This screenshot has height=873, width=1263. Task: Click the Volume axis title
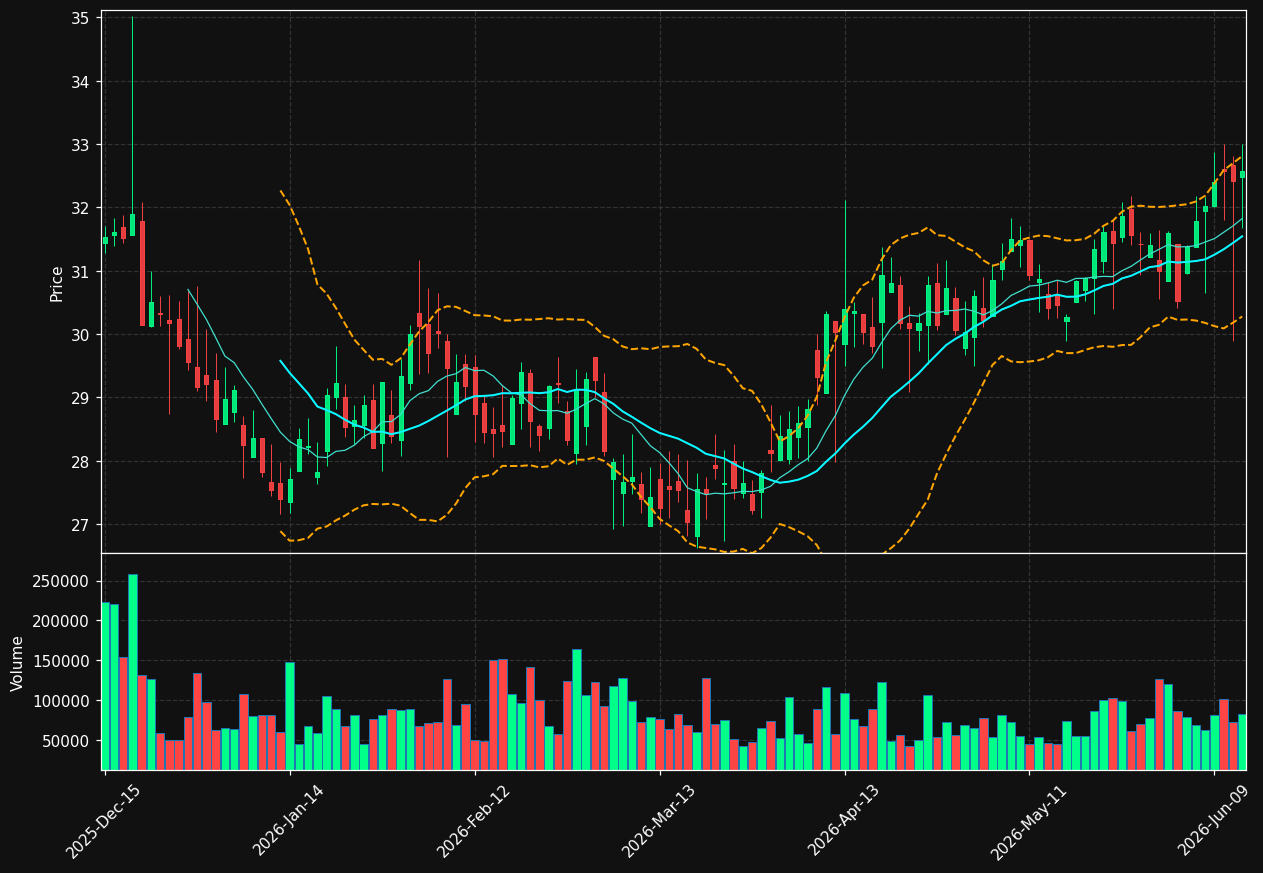(17, 663)
